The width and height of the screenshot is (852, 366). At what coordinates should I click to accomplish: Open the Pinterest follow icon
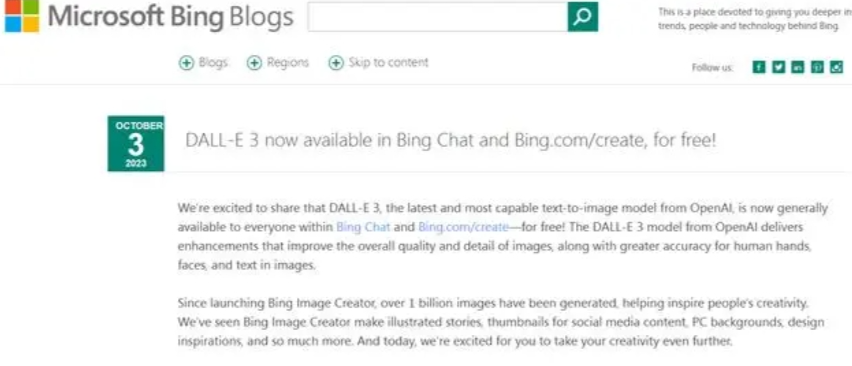coord(817,67)
